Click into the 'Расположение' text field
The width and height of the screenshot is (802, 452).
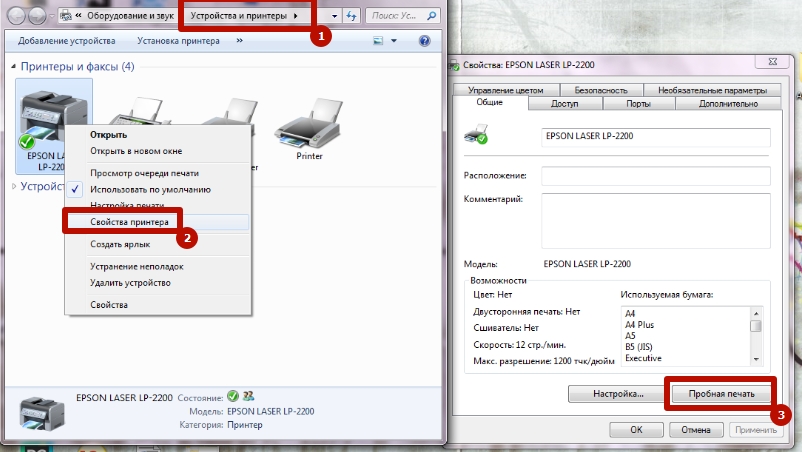pyautogui.click(x=656, y=176)
